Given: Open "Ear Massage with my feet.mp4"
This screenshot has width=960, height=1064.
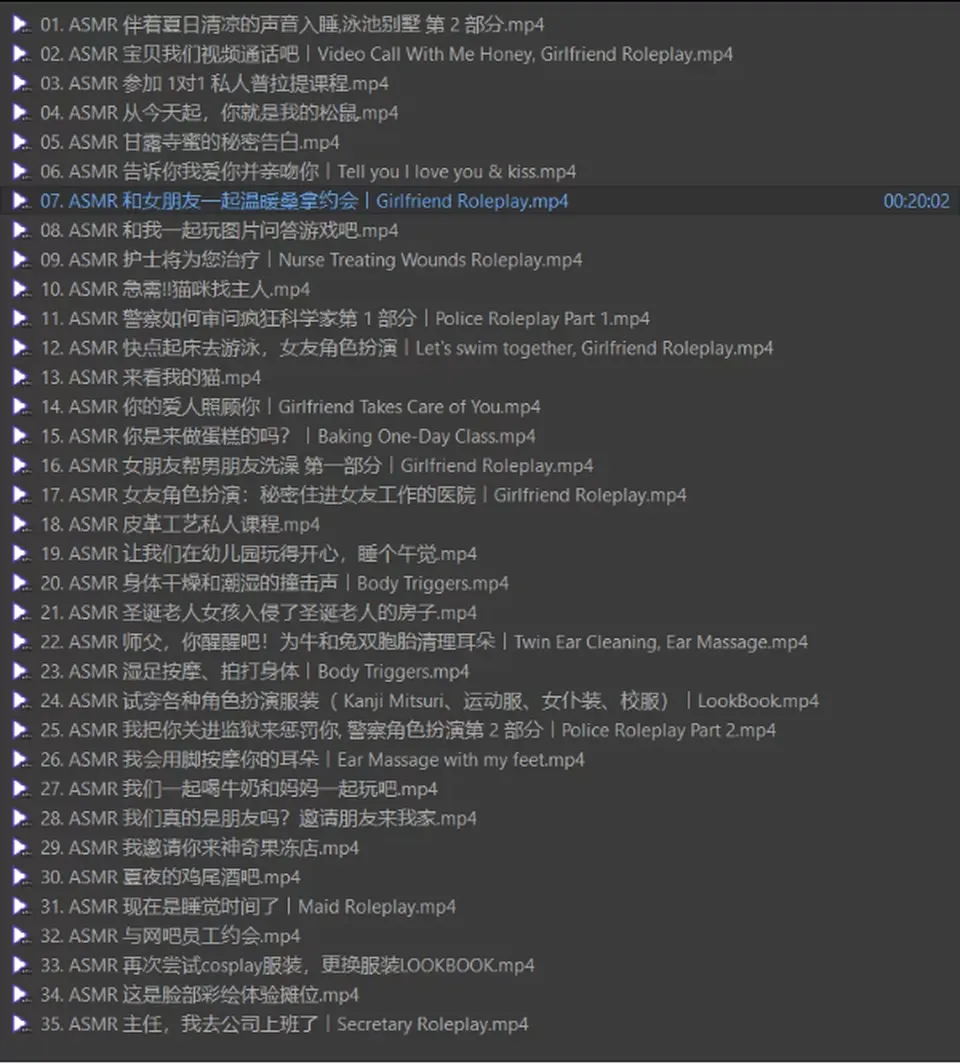Looking at the screenshot, I should (x=312, y=760).
